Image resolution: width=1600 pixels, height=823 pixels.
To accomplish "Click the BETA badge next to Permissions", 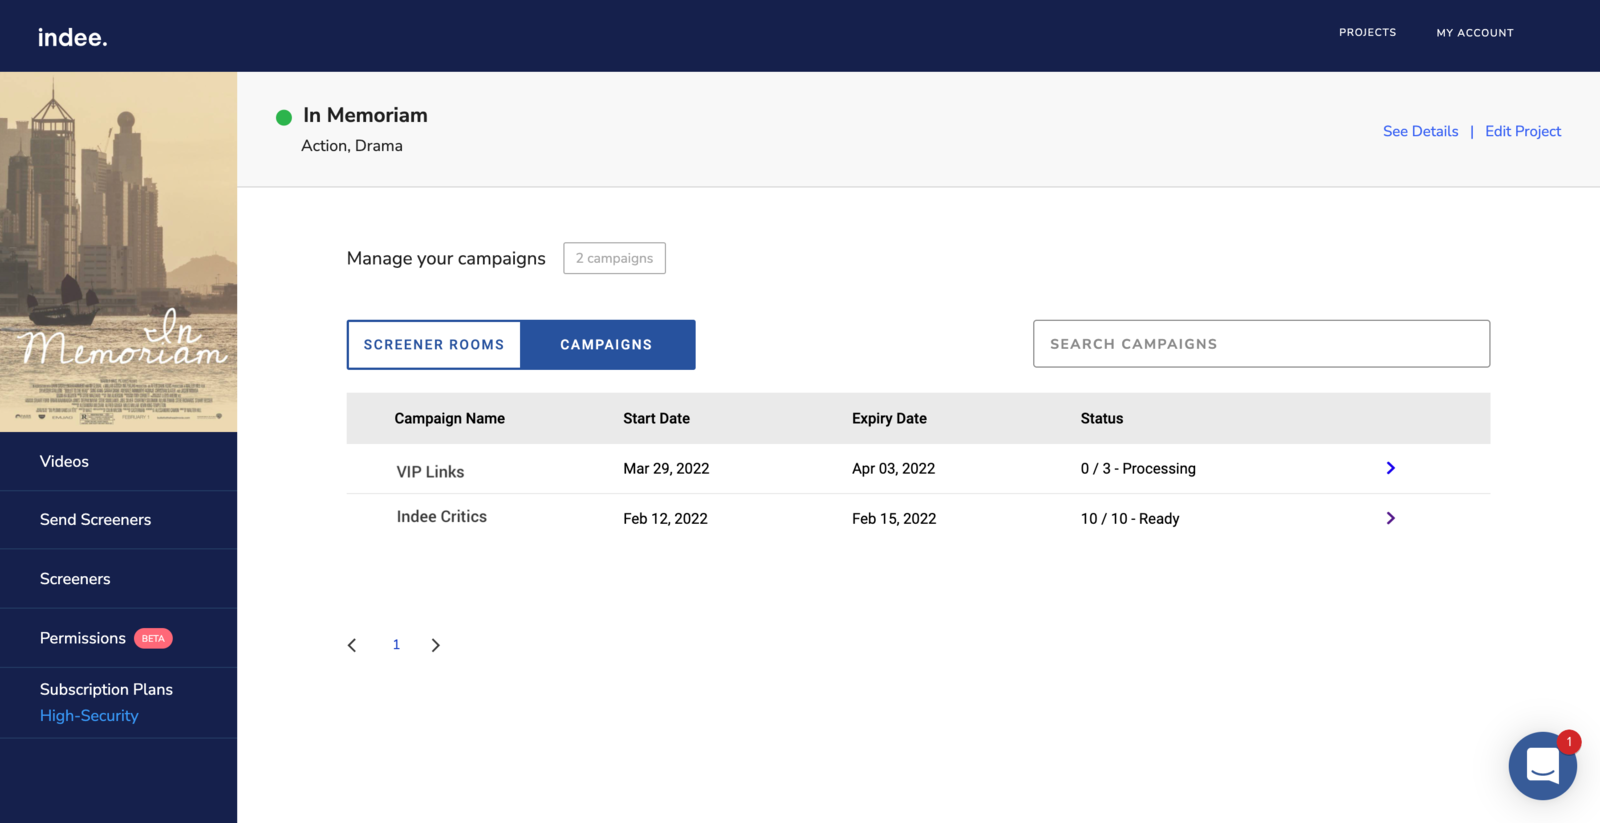I will [x=153, y=638].
